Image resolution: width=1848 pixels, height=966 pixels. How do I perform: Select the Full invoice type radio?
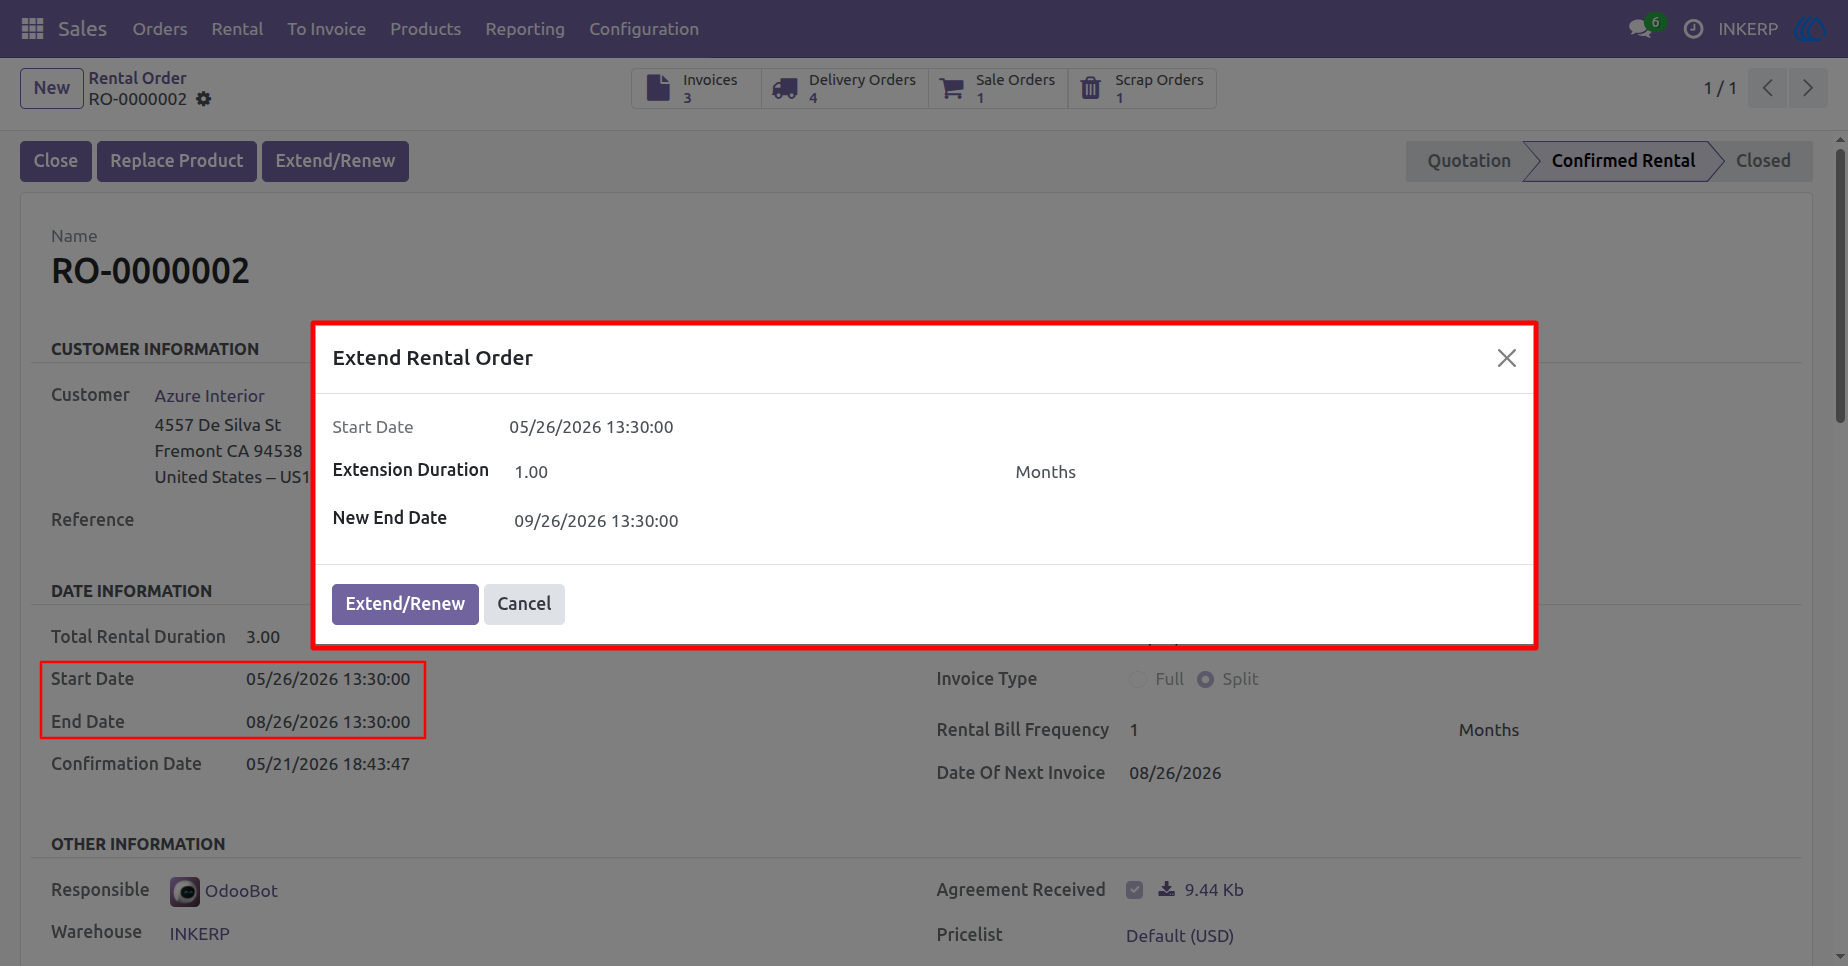tap(1138, 679)
